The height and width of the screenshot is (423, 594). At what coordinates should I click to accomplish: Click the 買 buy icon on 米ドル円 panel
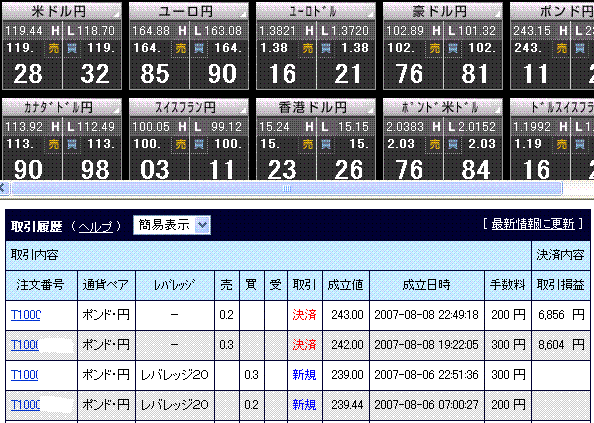[72, 48]
